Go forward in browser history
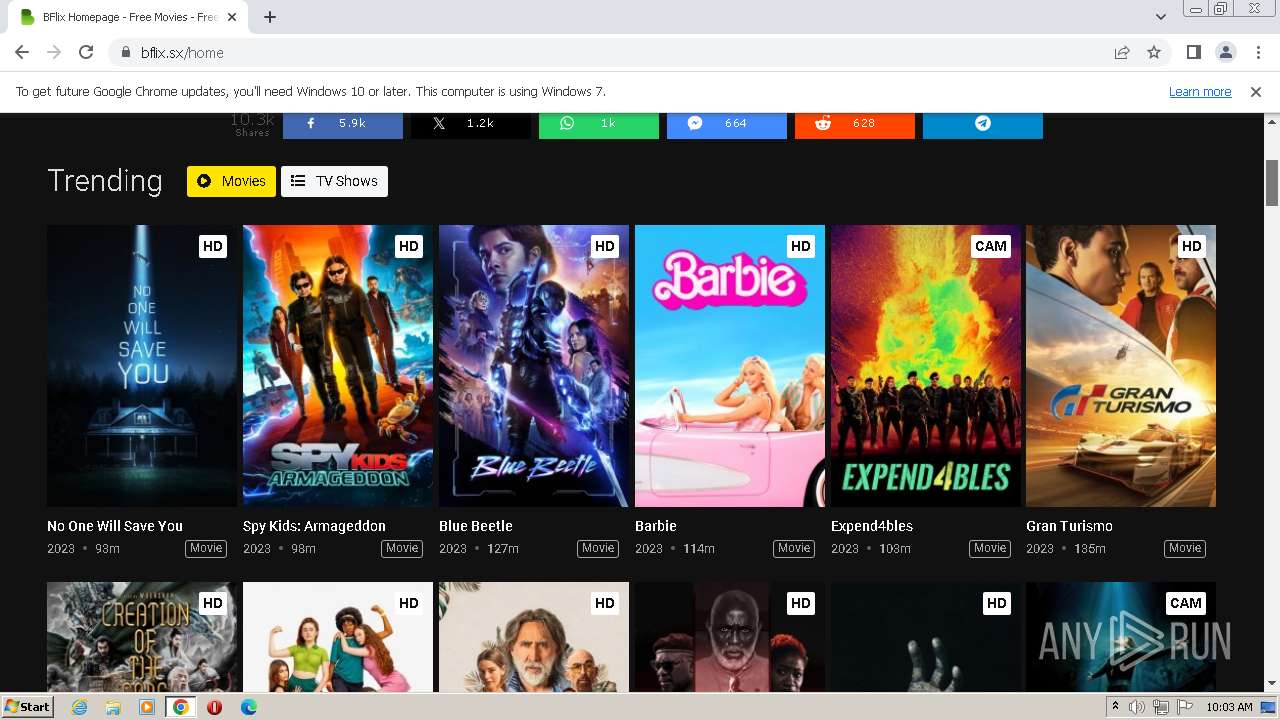 click(54, 52)
